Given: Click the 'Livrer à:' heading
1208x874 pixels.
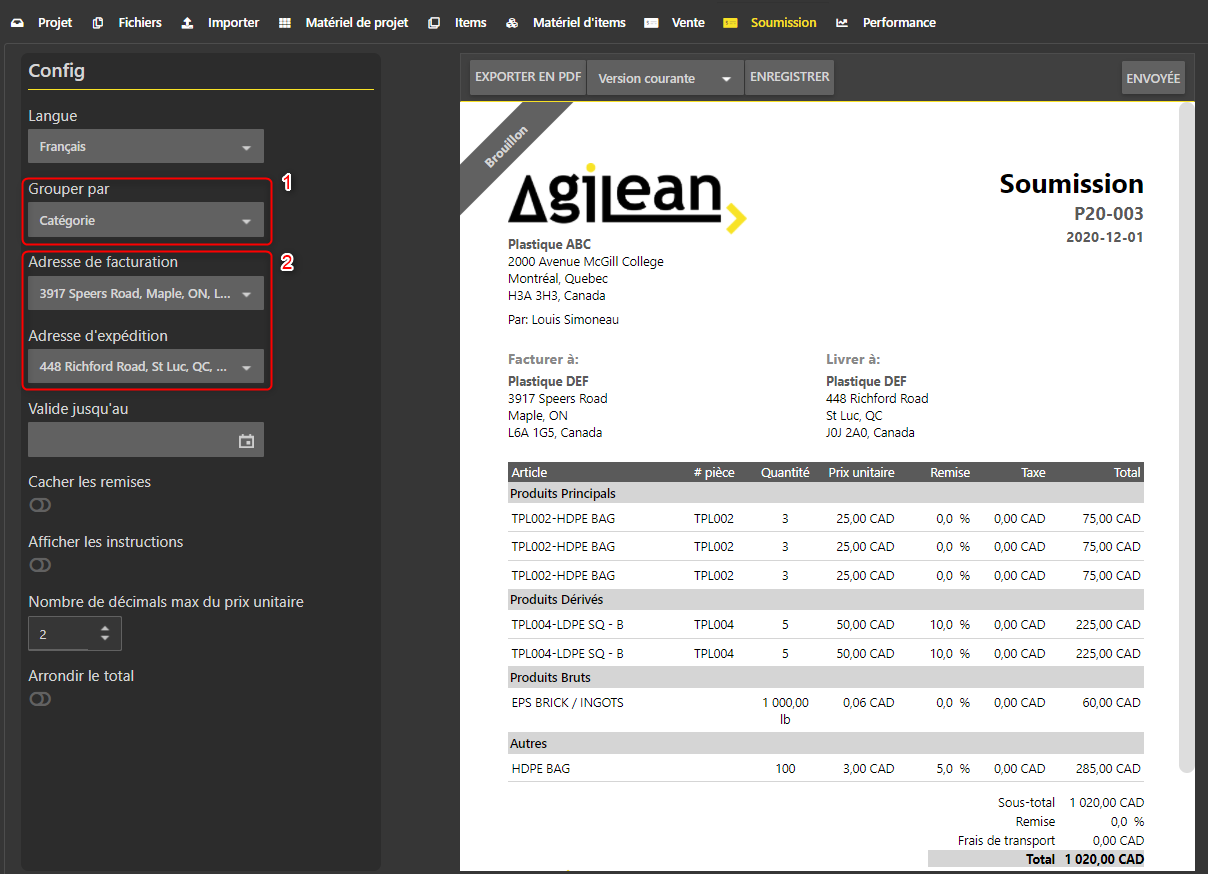Looking at the screenshot, I should click(x=853, y=359).
